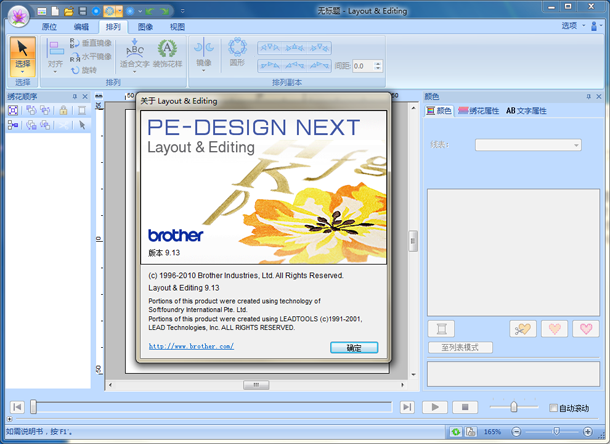This screenshot has width=610, height=444.
Task: Click the green Redo arrow
Action: 165,11
